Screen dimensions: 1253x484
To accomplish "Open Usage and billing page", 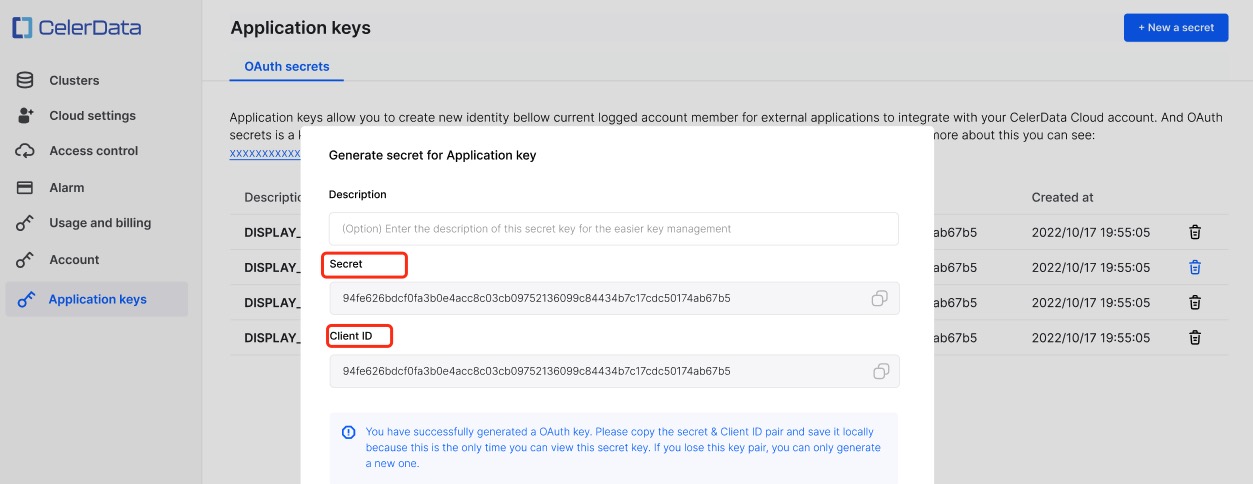I will [x=99, y=223].
